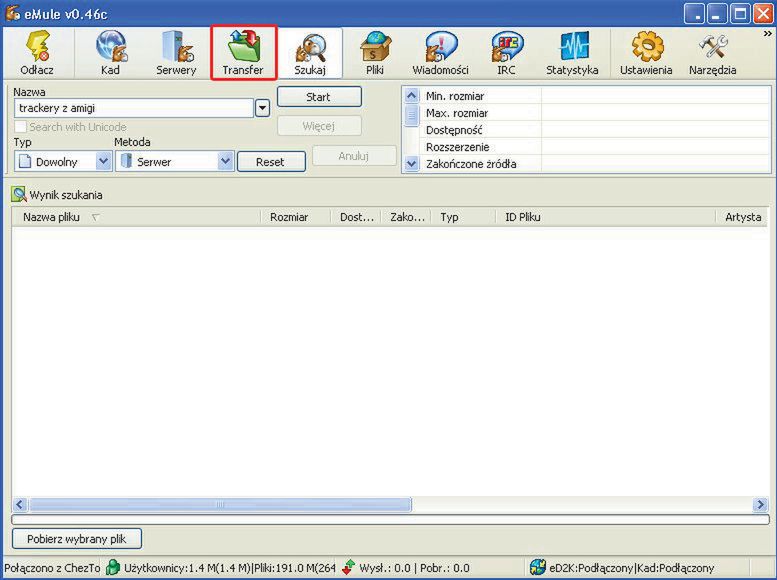Click horizontal scrollbar right arrow
The image size is (777, 580).
760,505
